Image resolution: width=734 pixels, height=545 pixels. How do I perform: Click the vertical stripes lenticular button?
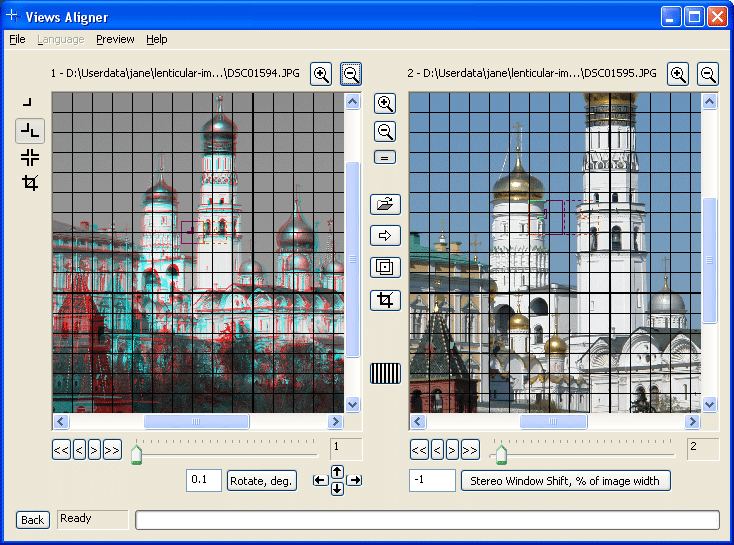tap(385, 373)
